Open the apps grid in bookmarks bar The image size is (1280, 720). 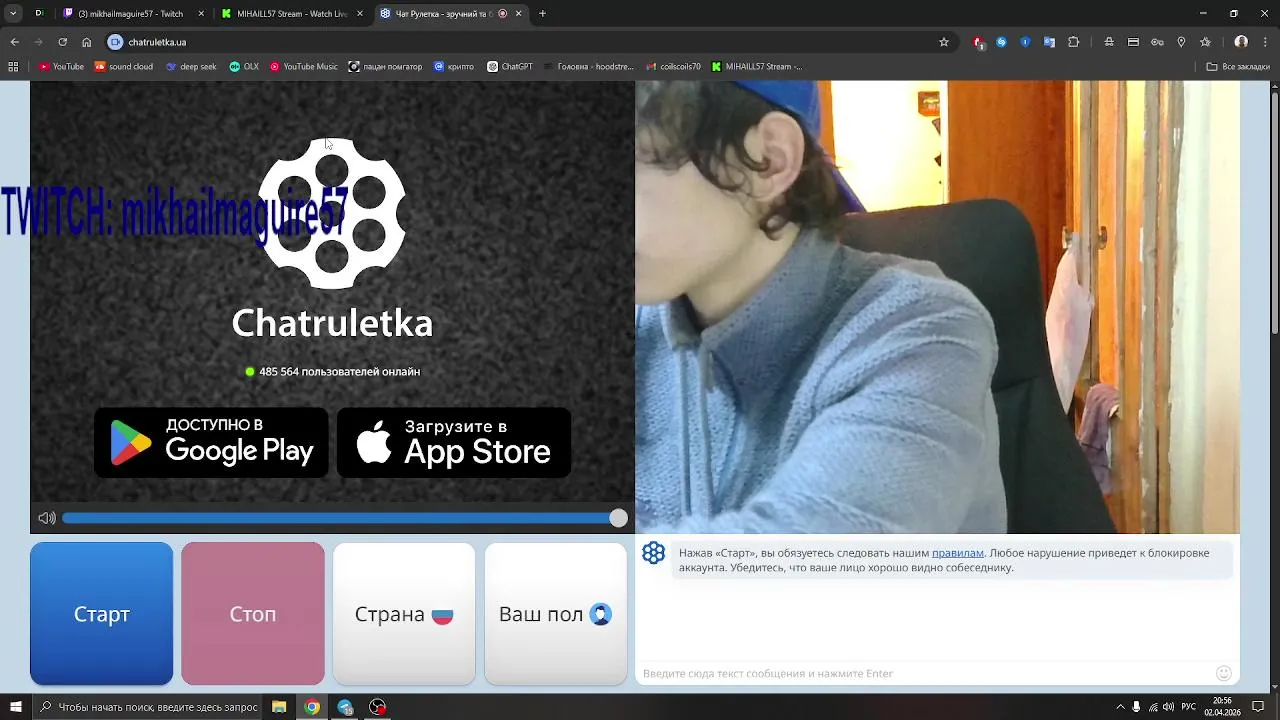pos(13,67)
